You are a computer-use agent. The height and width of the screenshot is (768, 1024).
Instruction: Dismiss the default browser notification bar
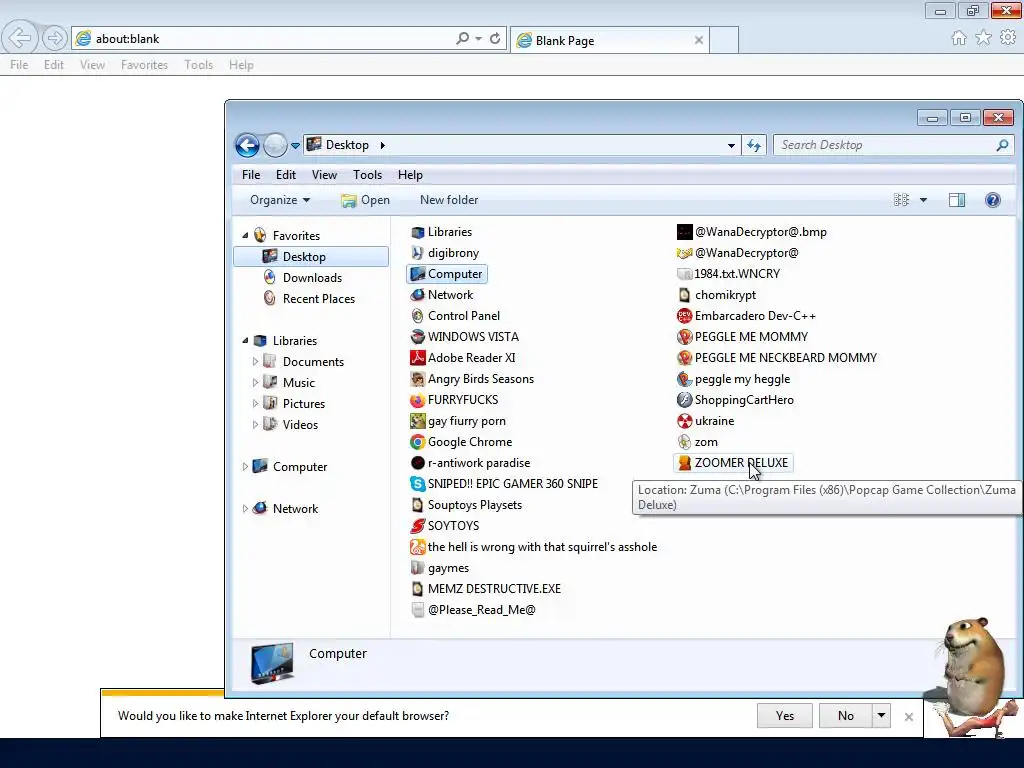[908, 717]
